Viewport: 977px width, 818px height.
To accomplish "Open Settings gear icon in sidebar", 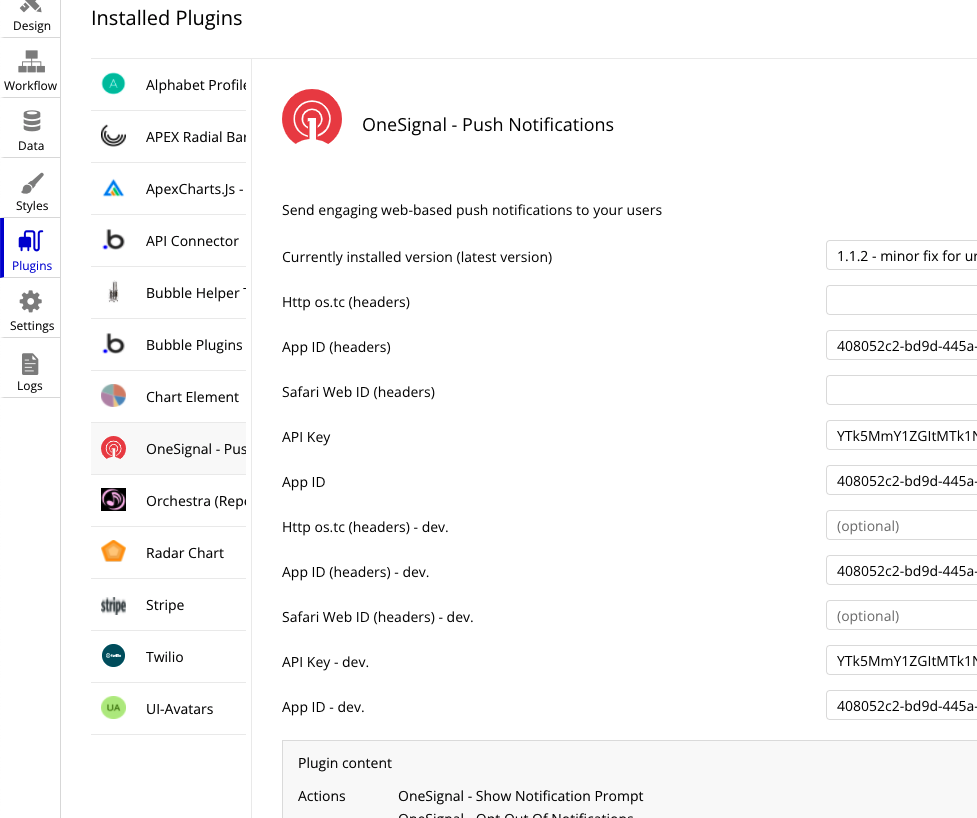I will [x=31, y=302].
